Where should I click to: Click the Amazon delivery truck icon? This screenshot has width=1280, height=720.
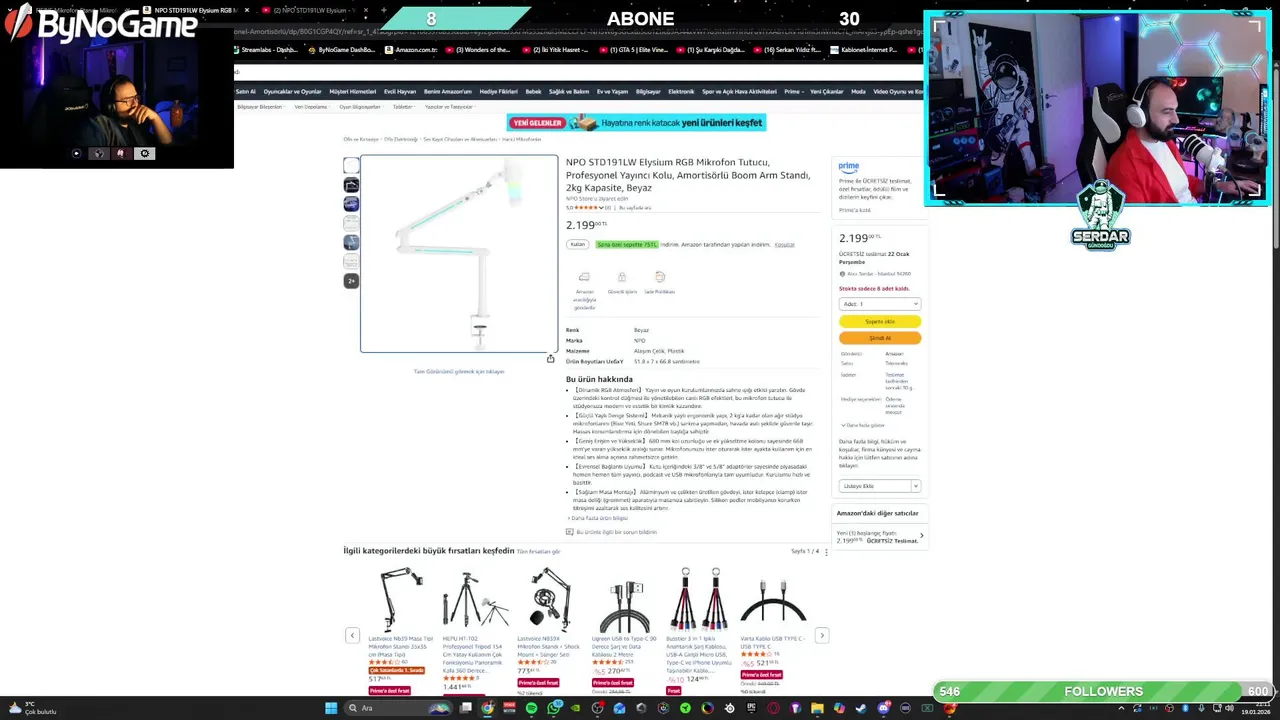584,277
